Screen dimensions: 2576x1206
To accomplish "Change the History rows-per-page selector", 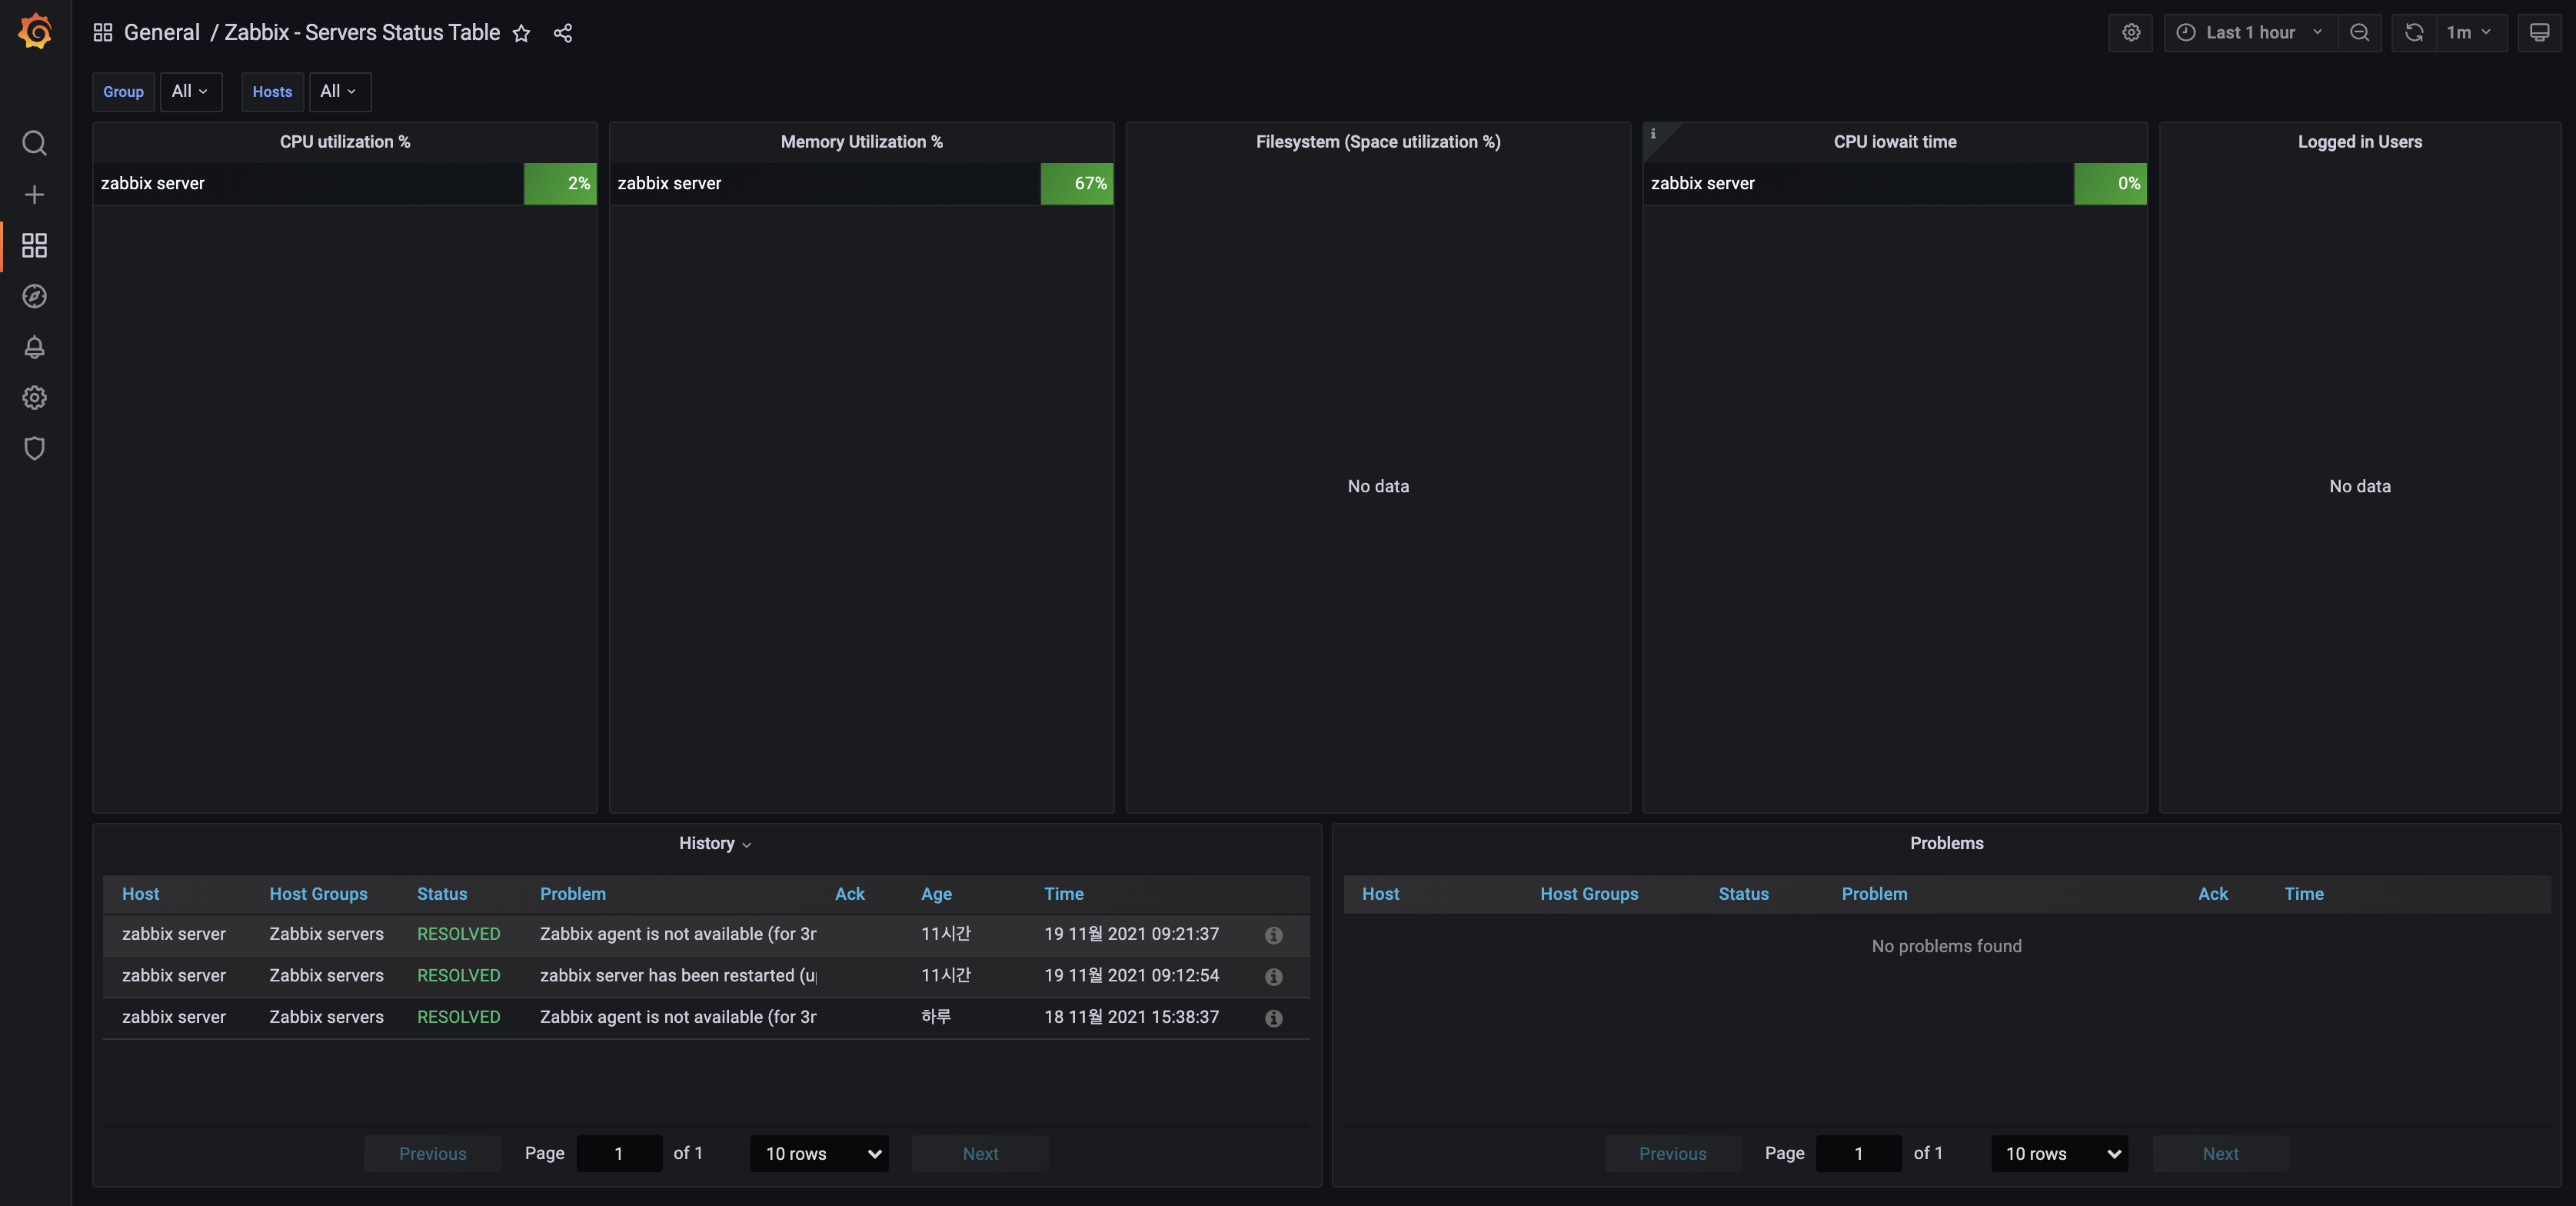I will 819,1153.
